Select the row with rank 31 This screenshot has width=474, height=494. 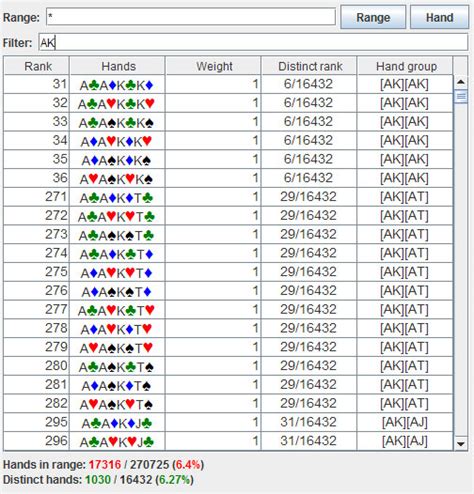228,84
